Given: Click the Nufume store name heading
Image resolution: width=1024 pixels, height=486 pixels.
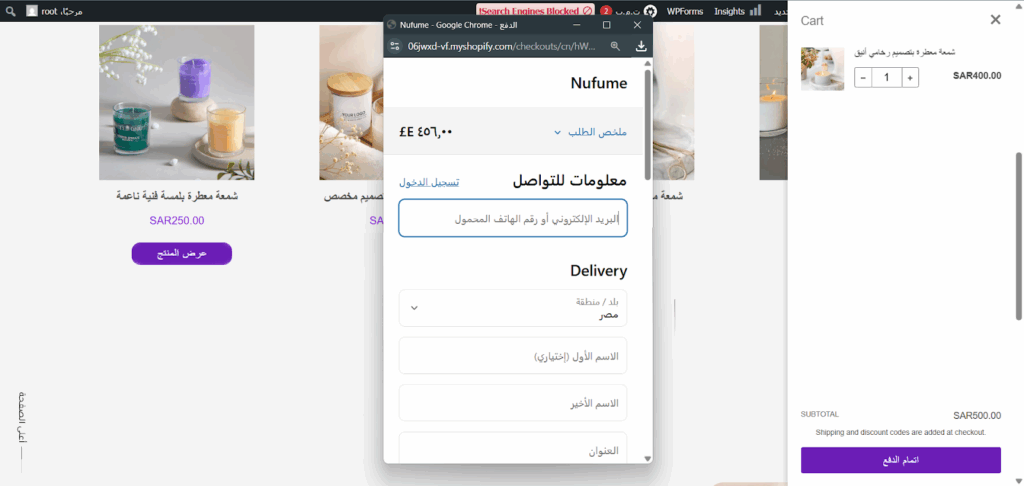Looking at the screenshot, I should click(x=599, y=83).
